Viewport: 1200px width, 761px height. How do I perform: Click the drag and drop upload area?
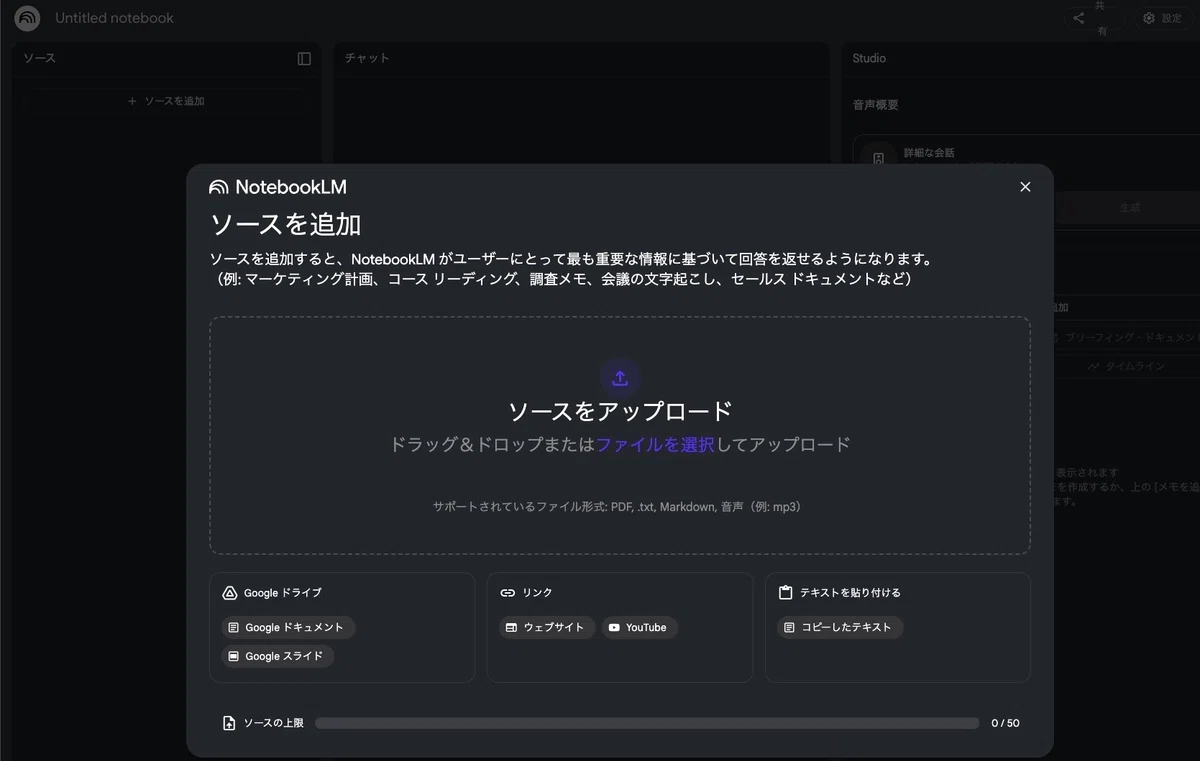pos(620,435)
